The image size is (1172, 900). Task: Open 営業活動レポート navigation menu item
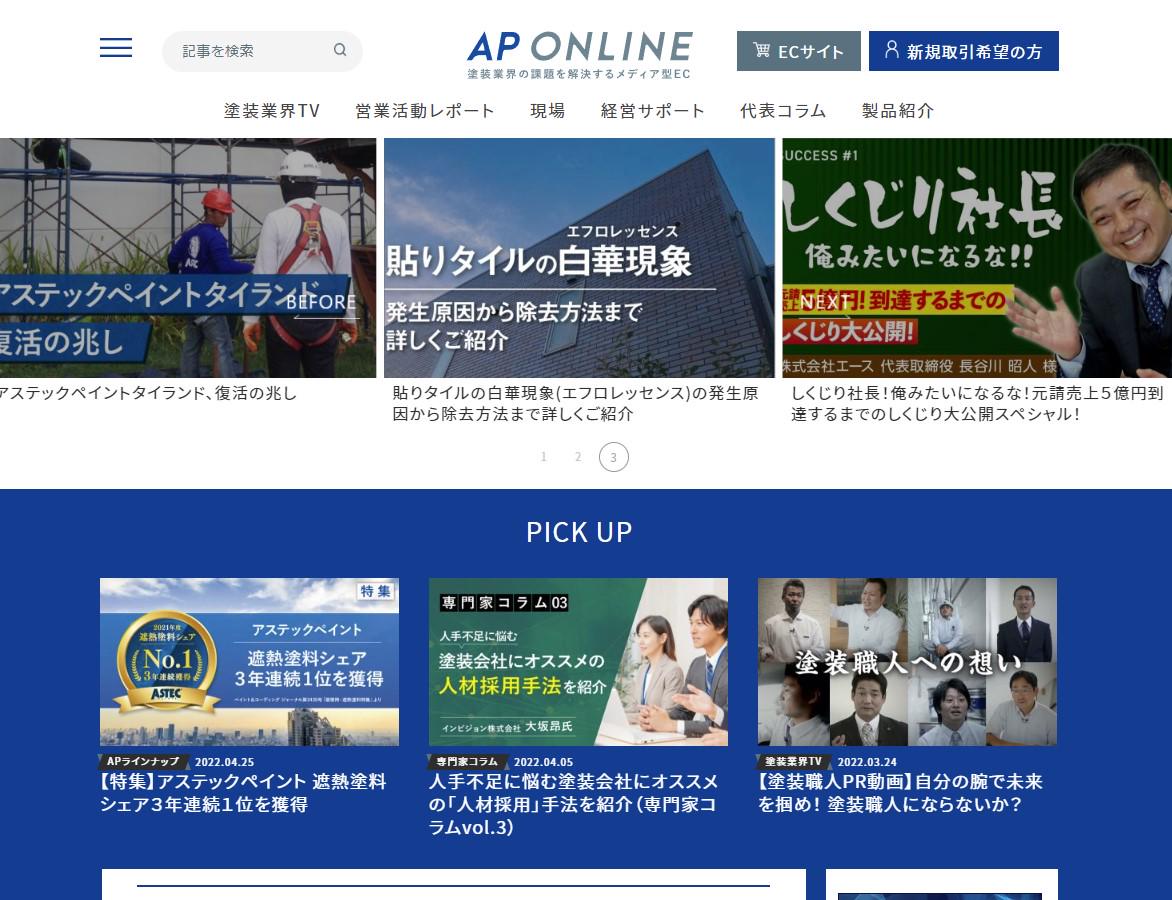coord(425,111)
